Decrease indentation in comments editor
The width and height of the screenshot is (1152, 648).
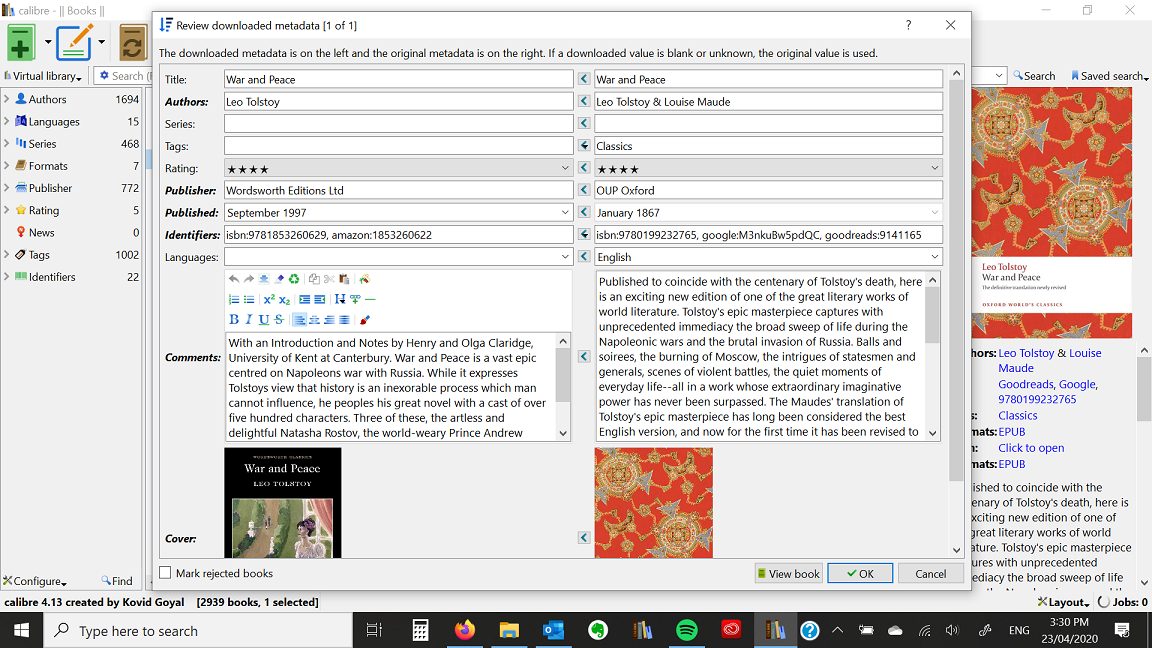point(320,299)
